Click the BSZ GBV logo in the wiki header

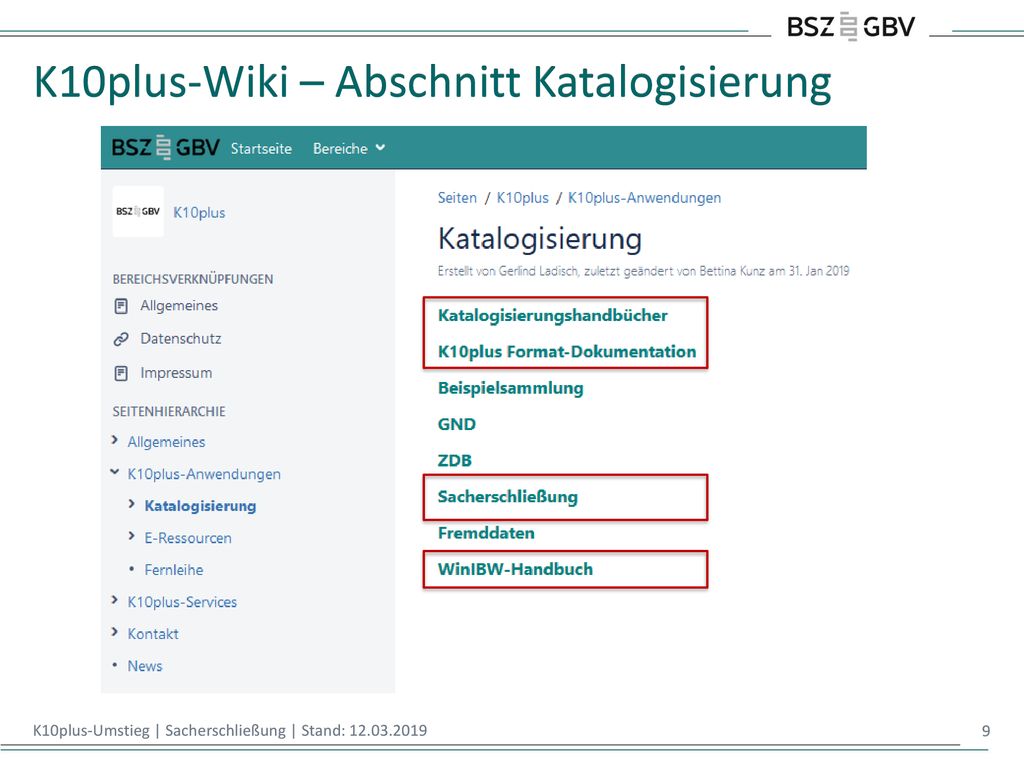coord(165,148)
